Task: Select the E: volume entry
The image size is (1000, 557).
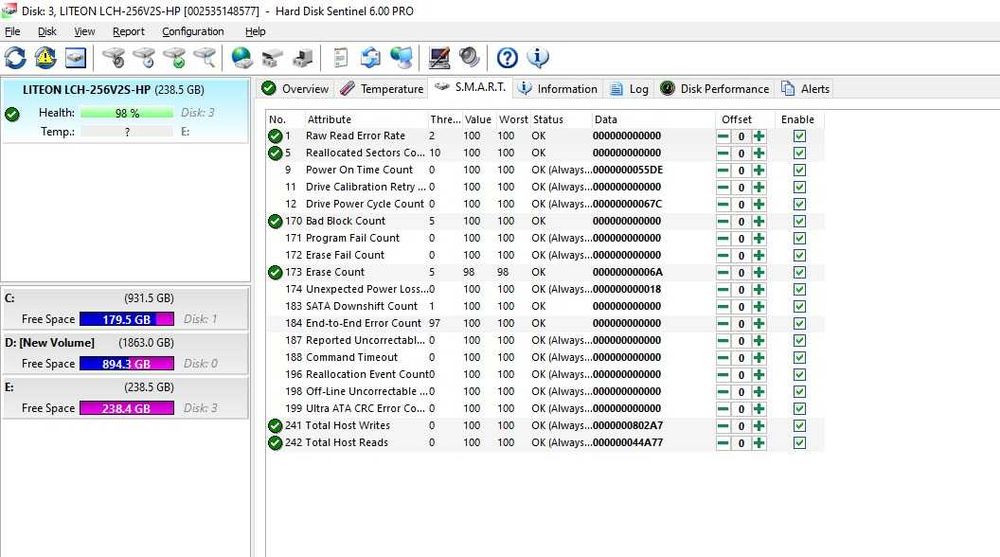Action: pyautogui.click(x=125, y=397)
